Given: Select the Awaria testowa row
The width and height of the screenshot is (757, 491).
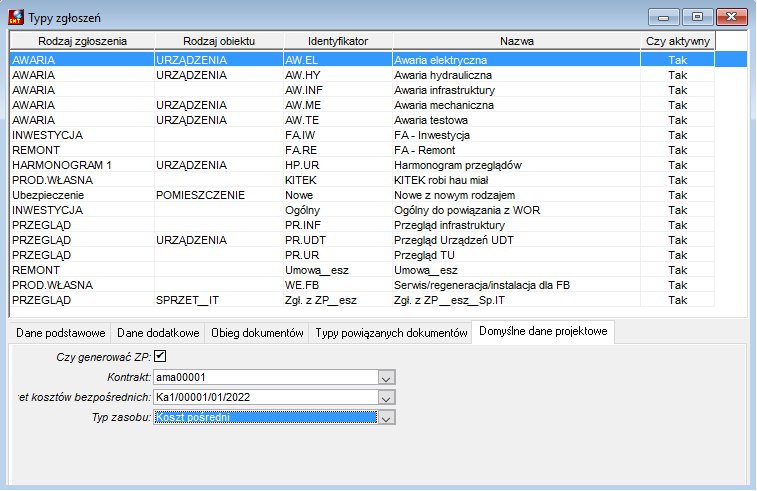Looking at the screenshot, I should tap(362, 120).
